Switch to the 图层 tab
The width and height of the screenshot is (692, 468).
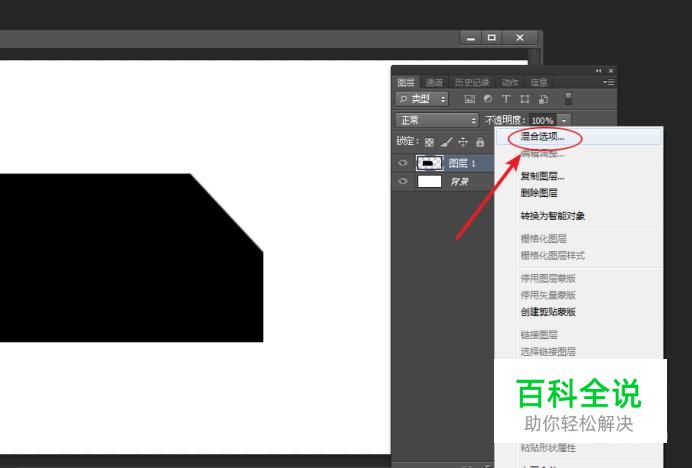tap(406, 83)
